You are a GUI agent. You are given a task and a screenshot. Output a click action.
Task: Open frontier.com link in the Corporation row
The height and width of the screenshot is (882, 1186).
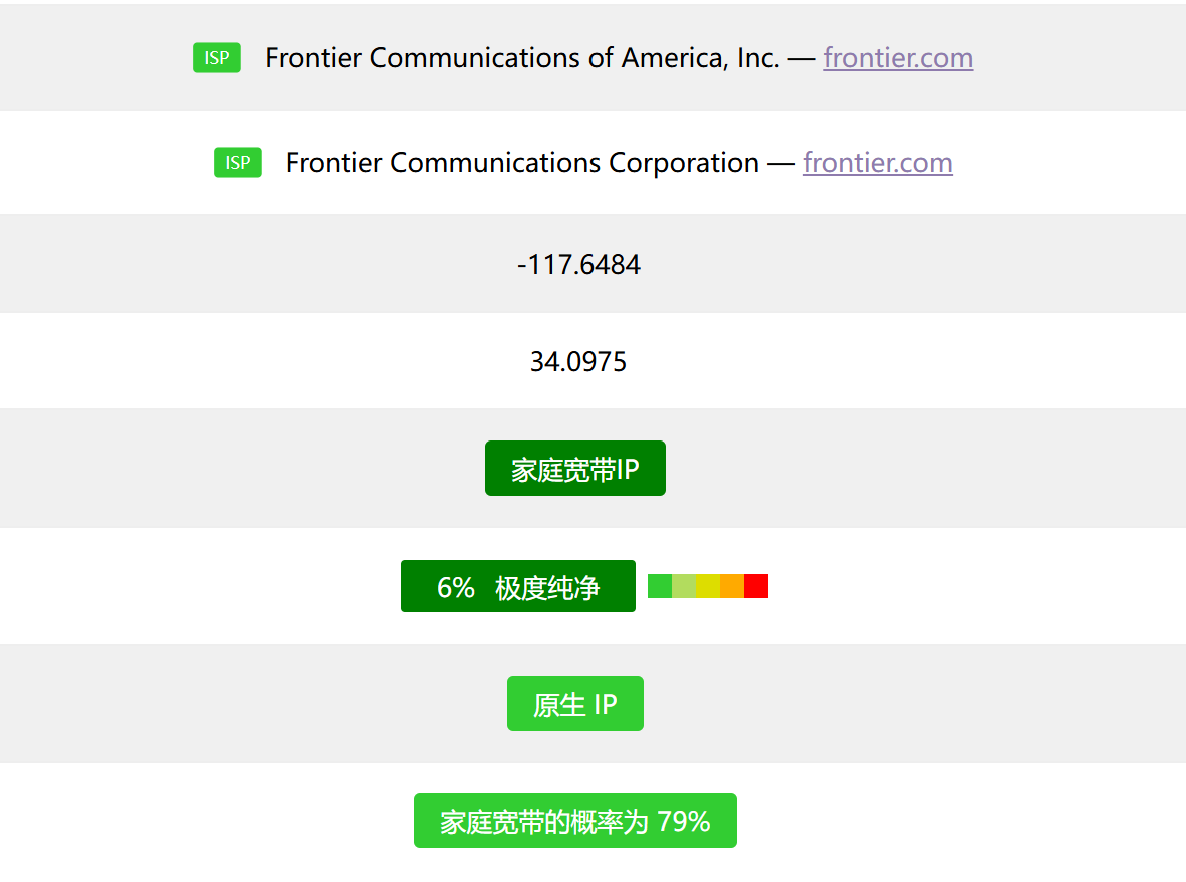click(877, 163)
